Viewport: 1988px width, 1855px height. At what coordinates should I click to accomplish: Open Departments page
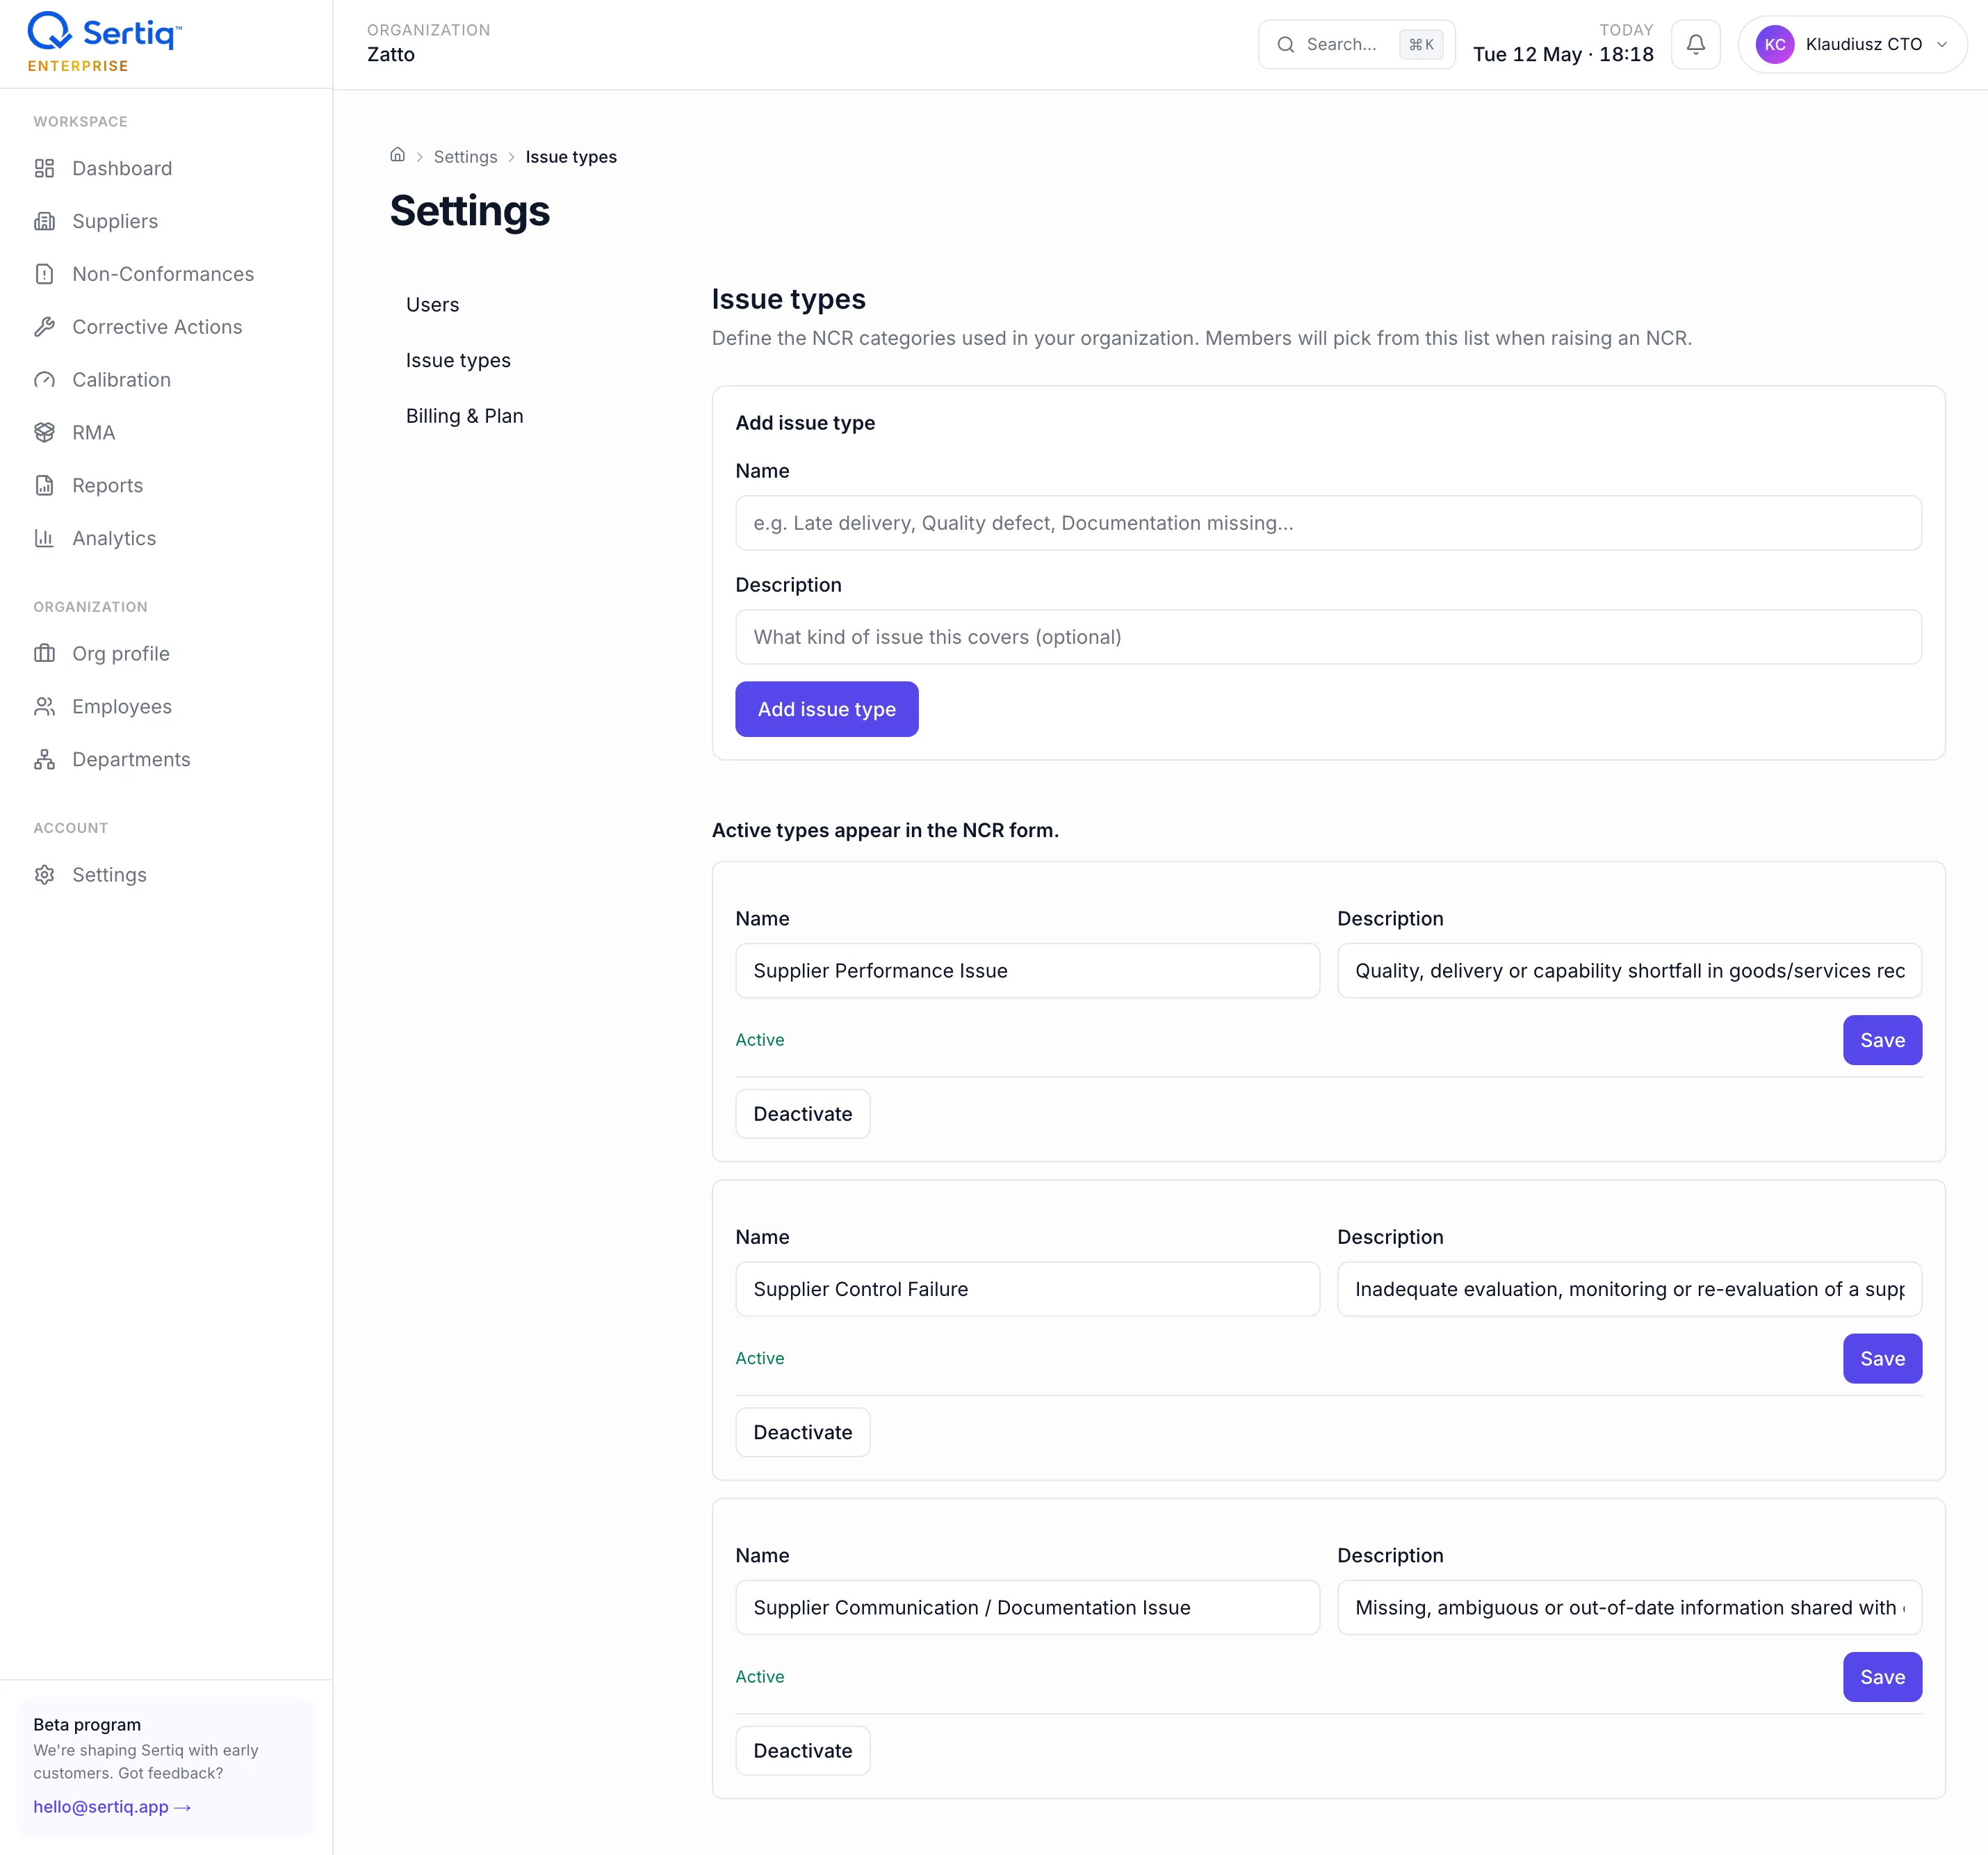tap(131, 760)
